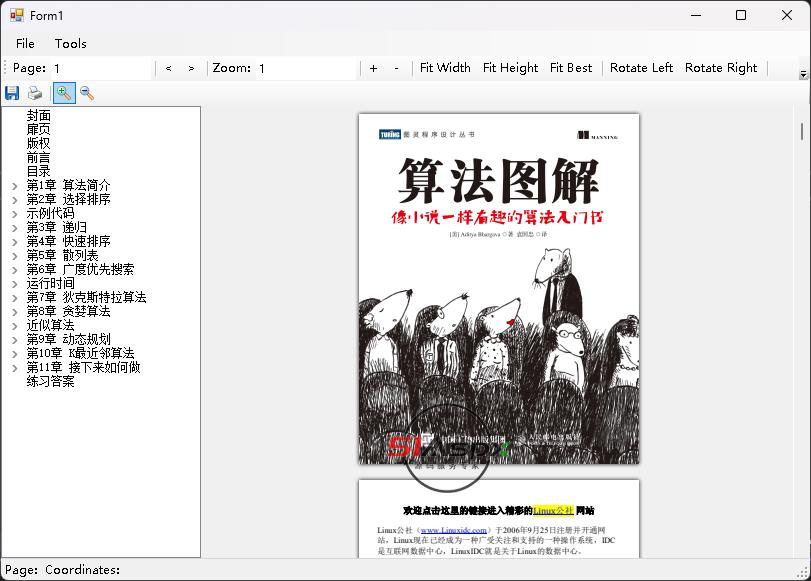Click Fit Best button
Viewport: 811px width, 581px height.
tap(571, 68)
